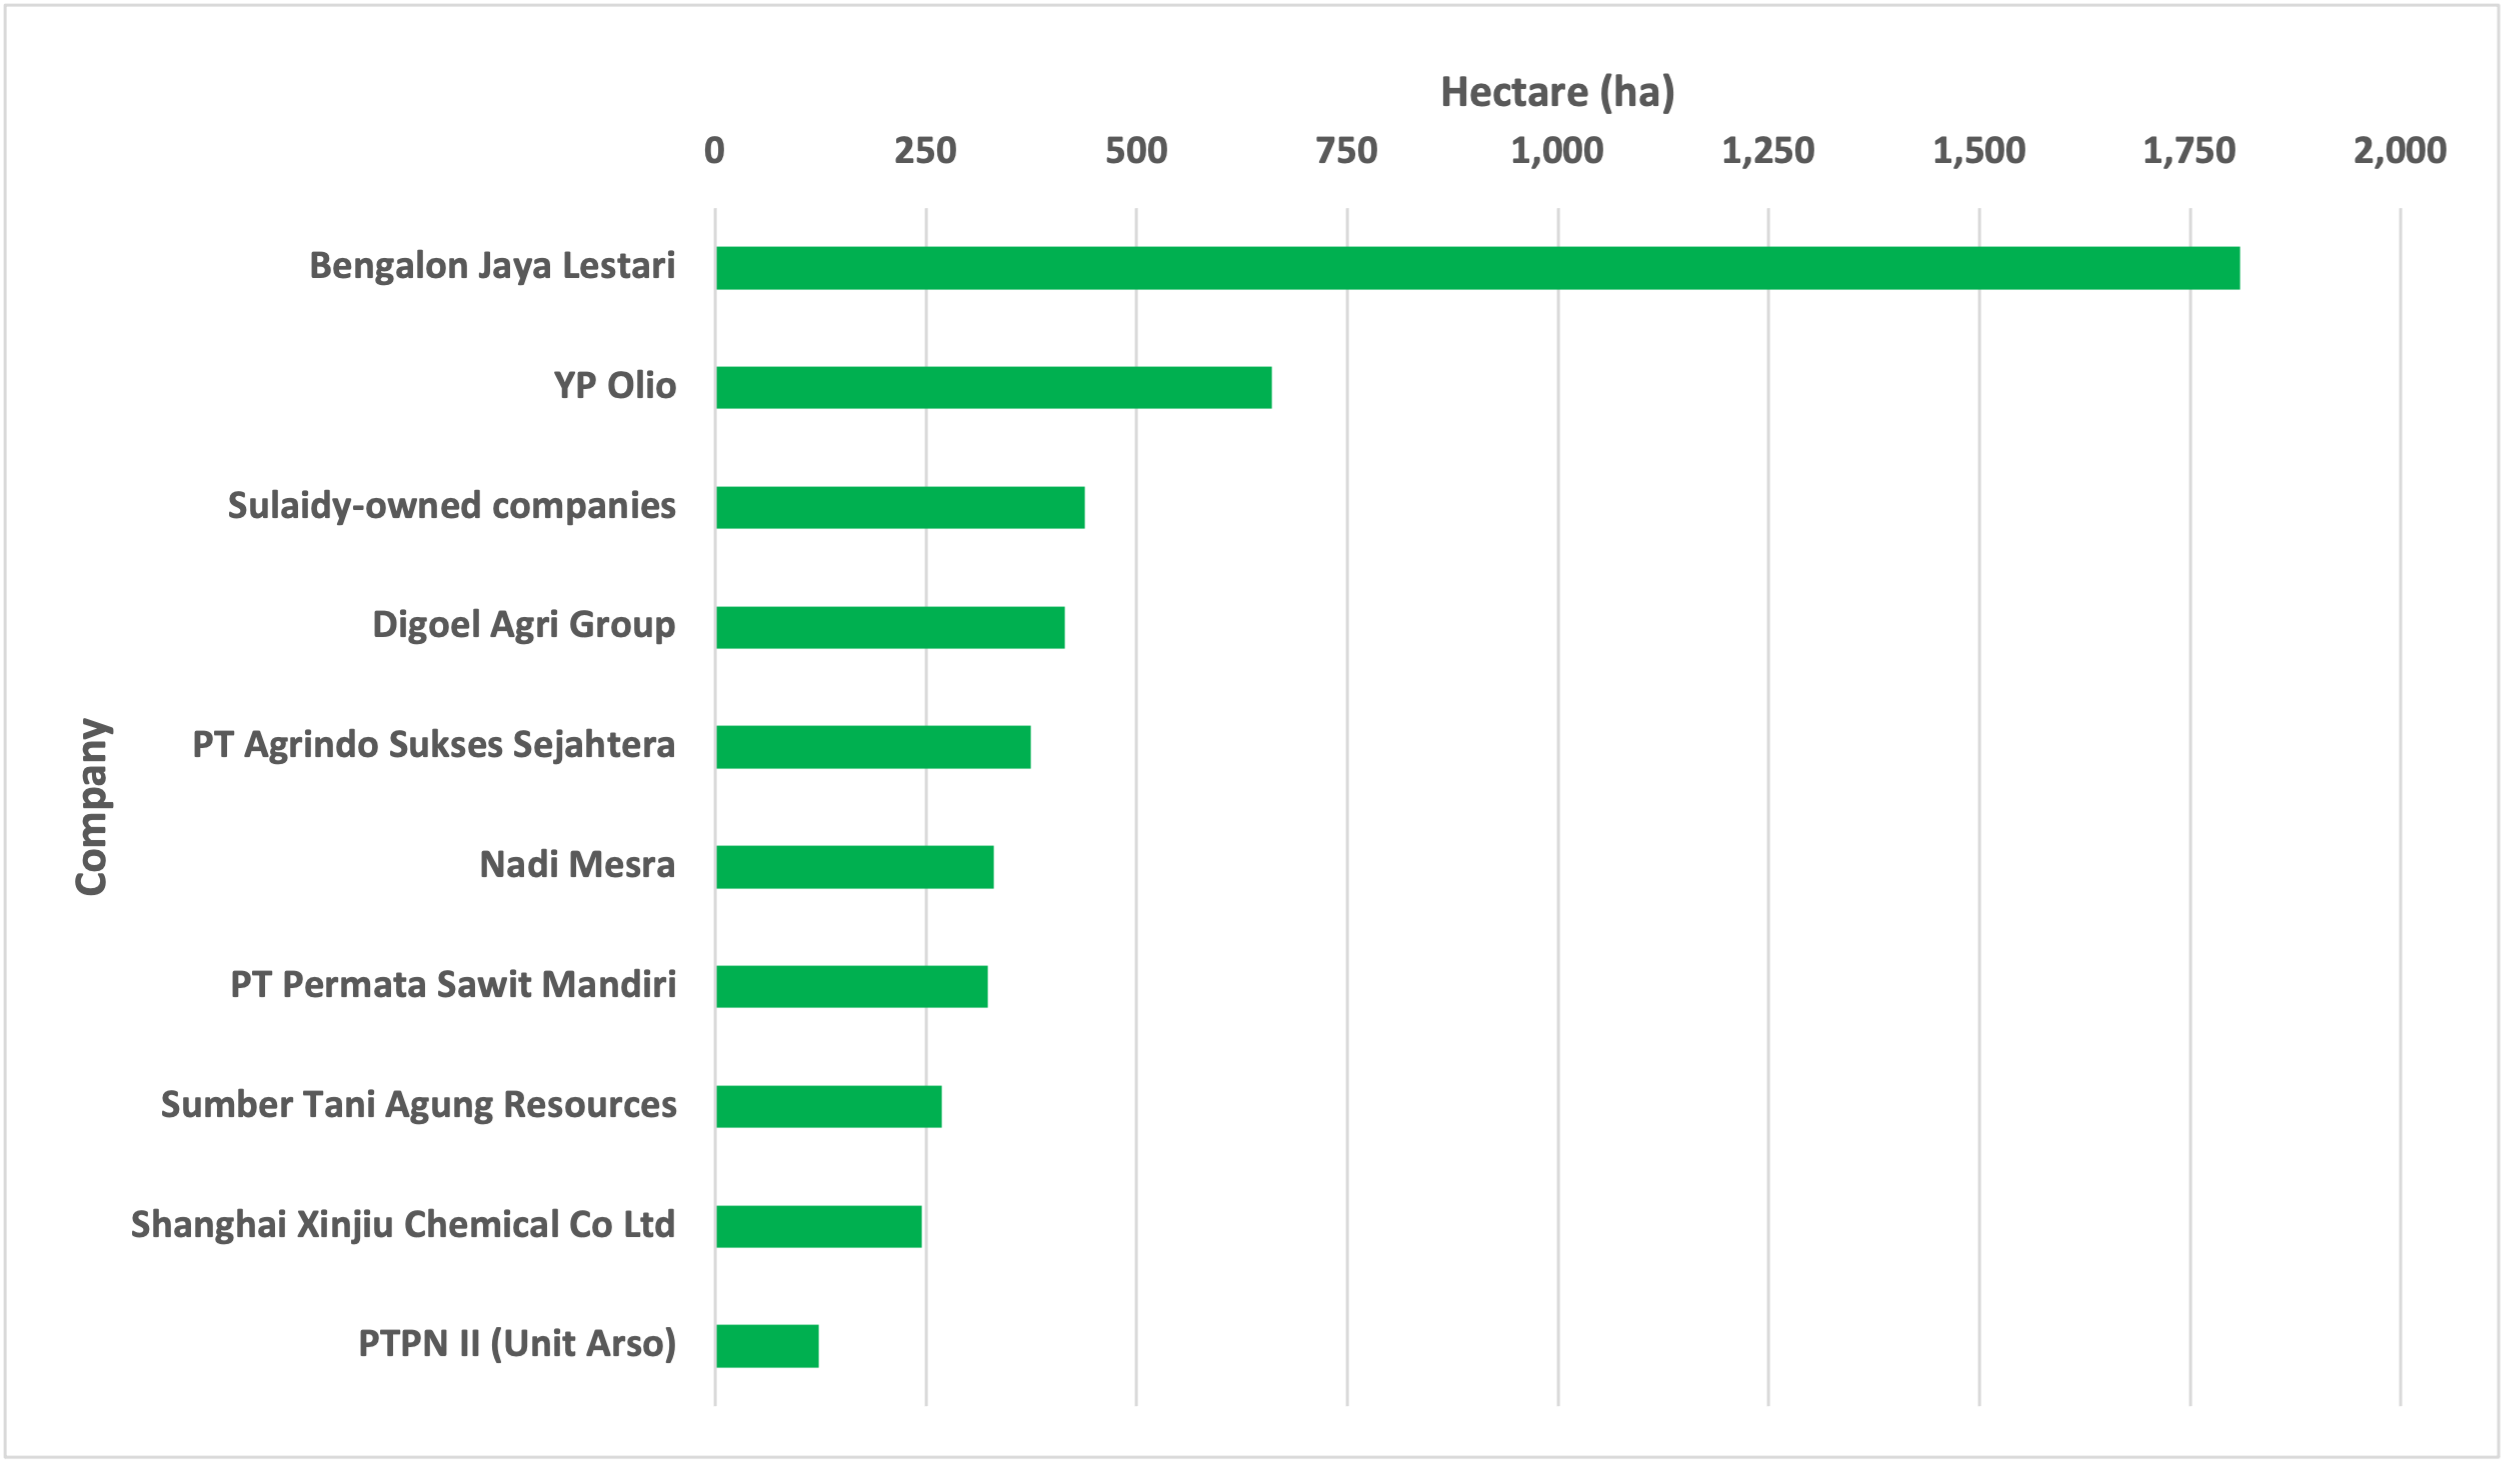Select the "Digoel Agri Group" category label
The height and width of the screenshot is (1466, 2507).
tap(523, 624)
